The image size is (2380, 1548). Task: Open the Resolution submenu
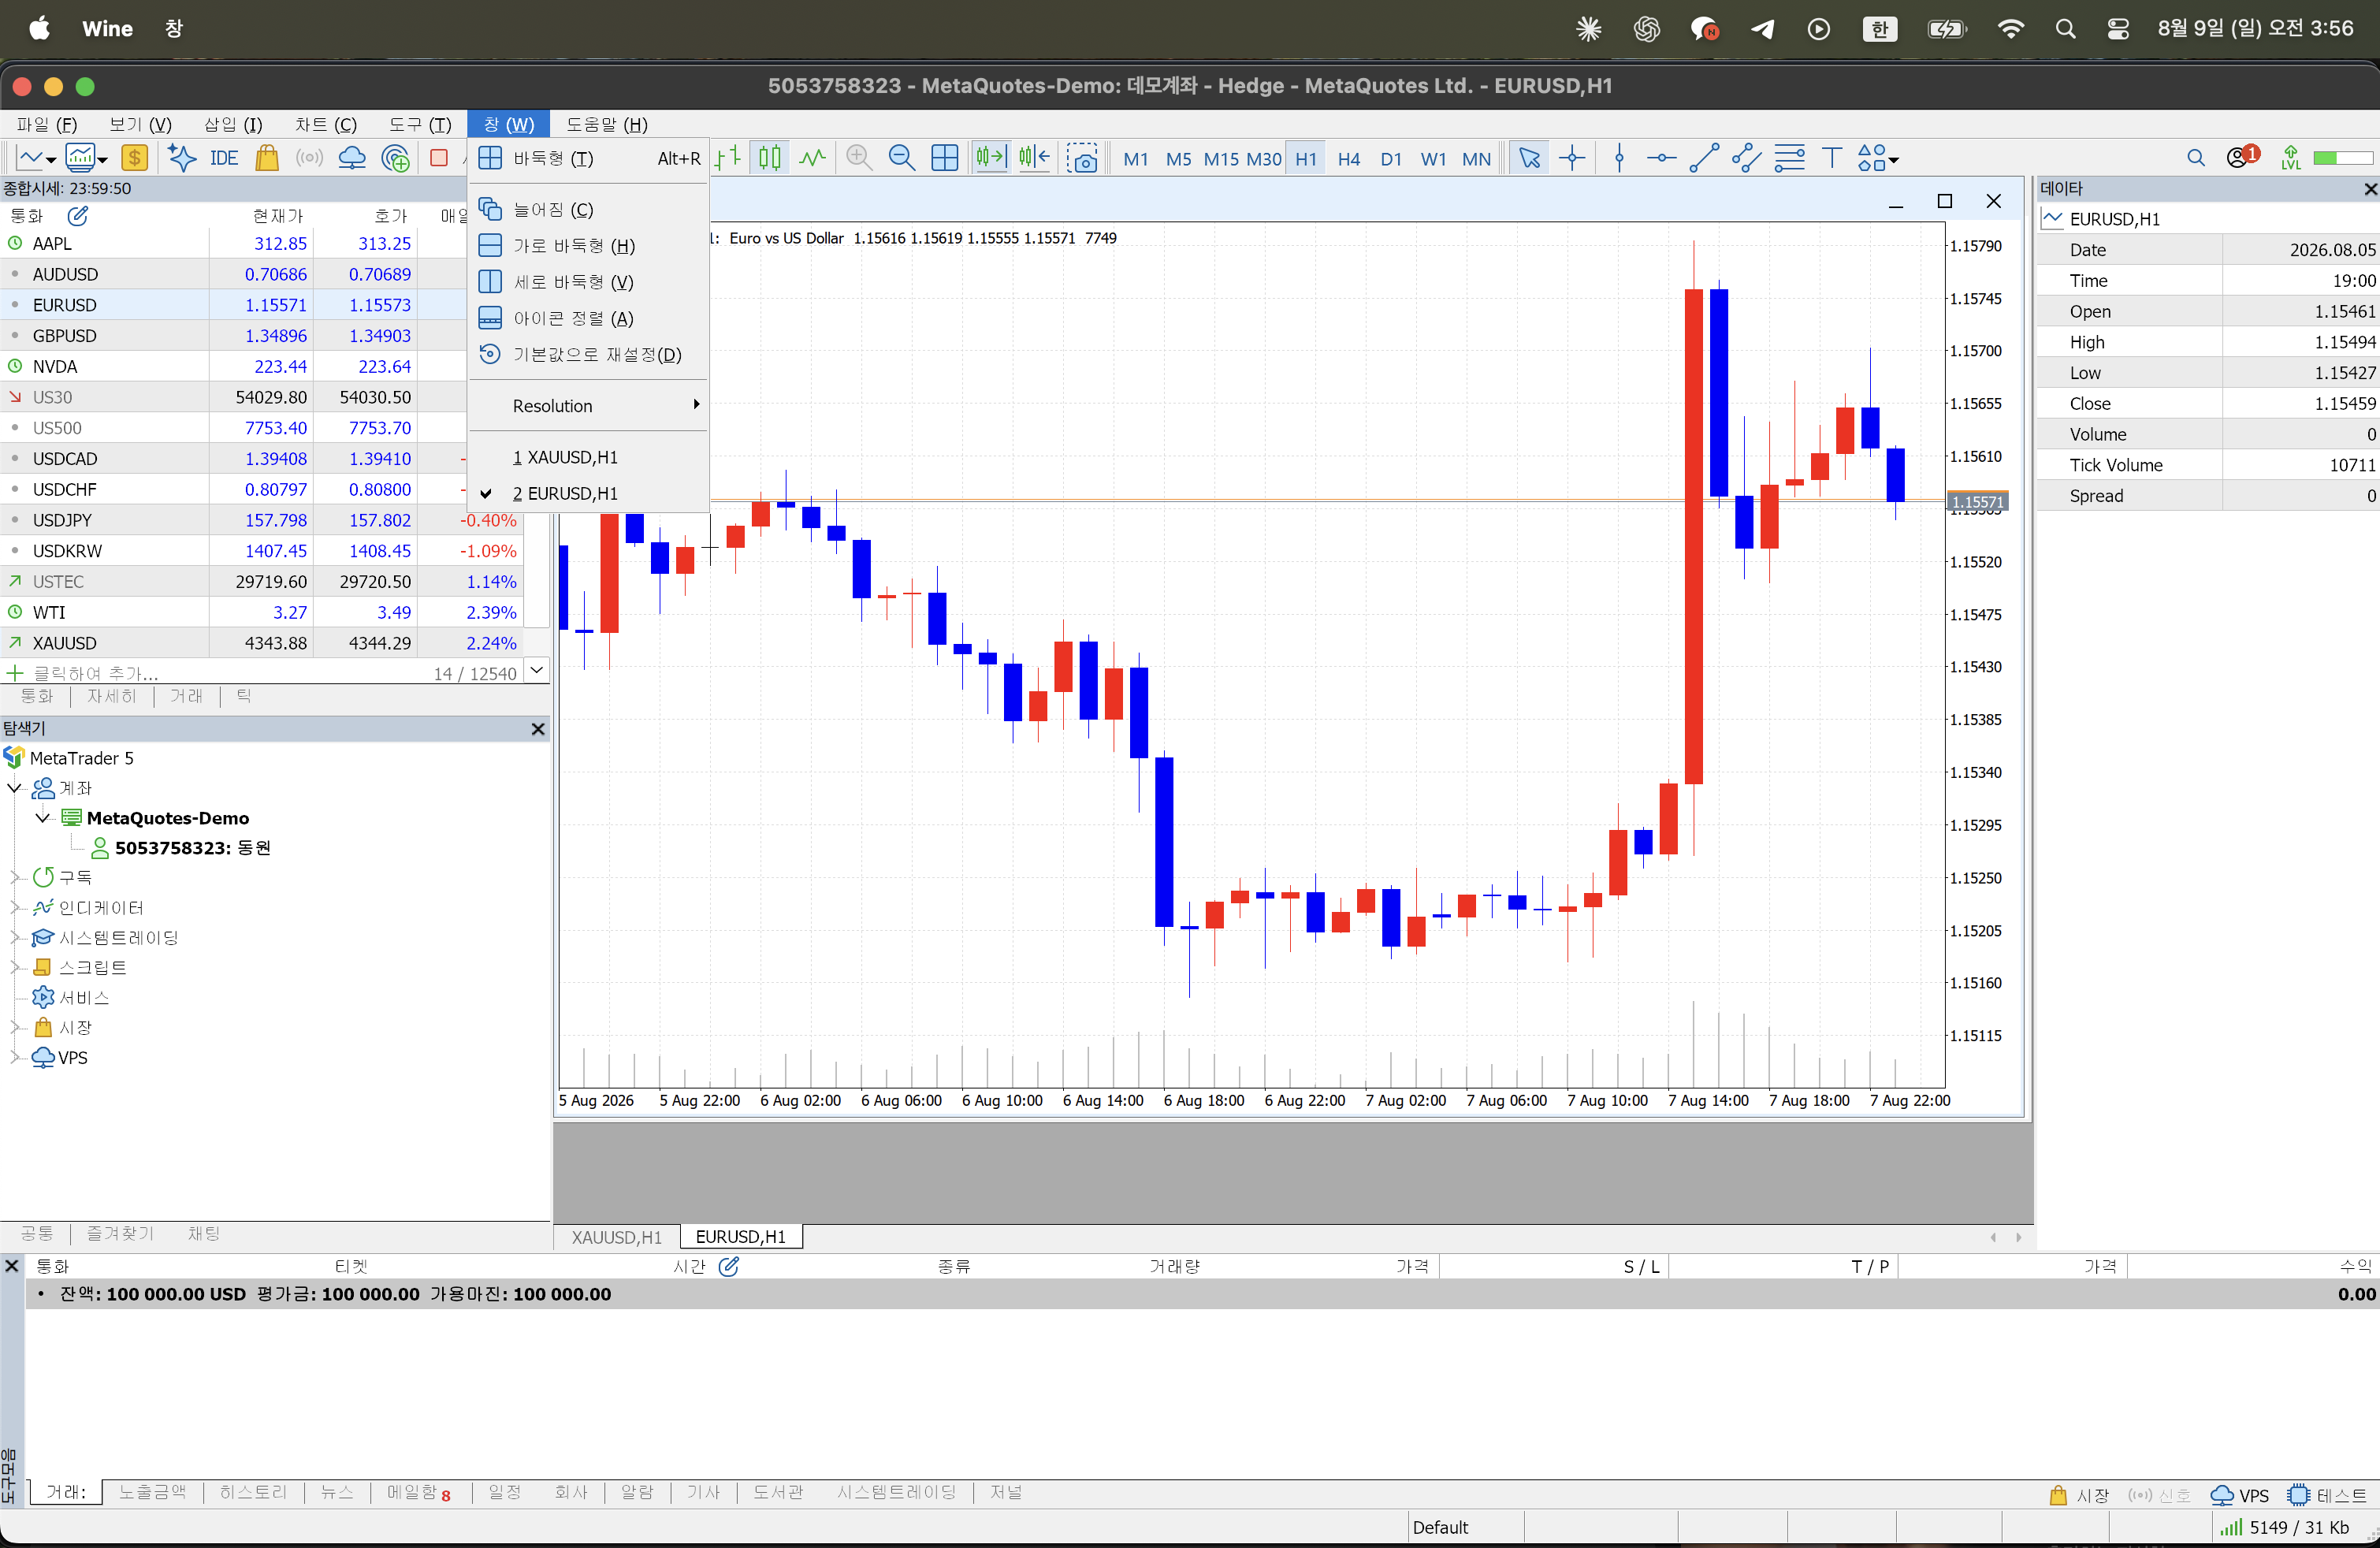[589, 405]
